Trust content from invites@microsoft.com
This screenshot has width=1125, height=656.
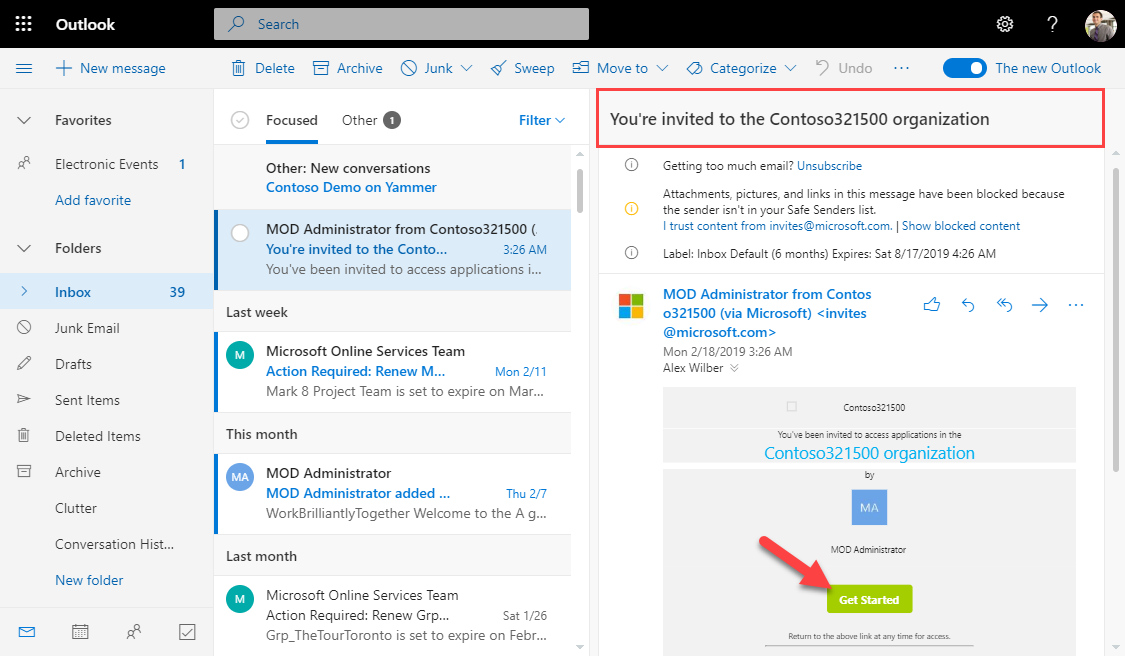pos(778,226)
